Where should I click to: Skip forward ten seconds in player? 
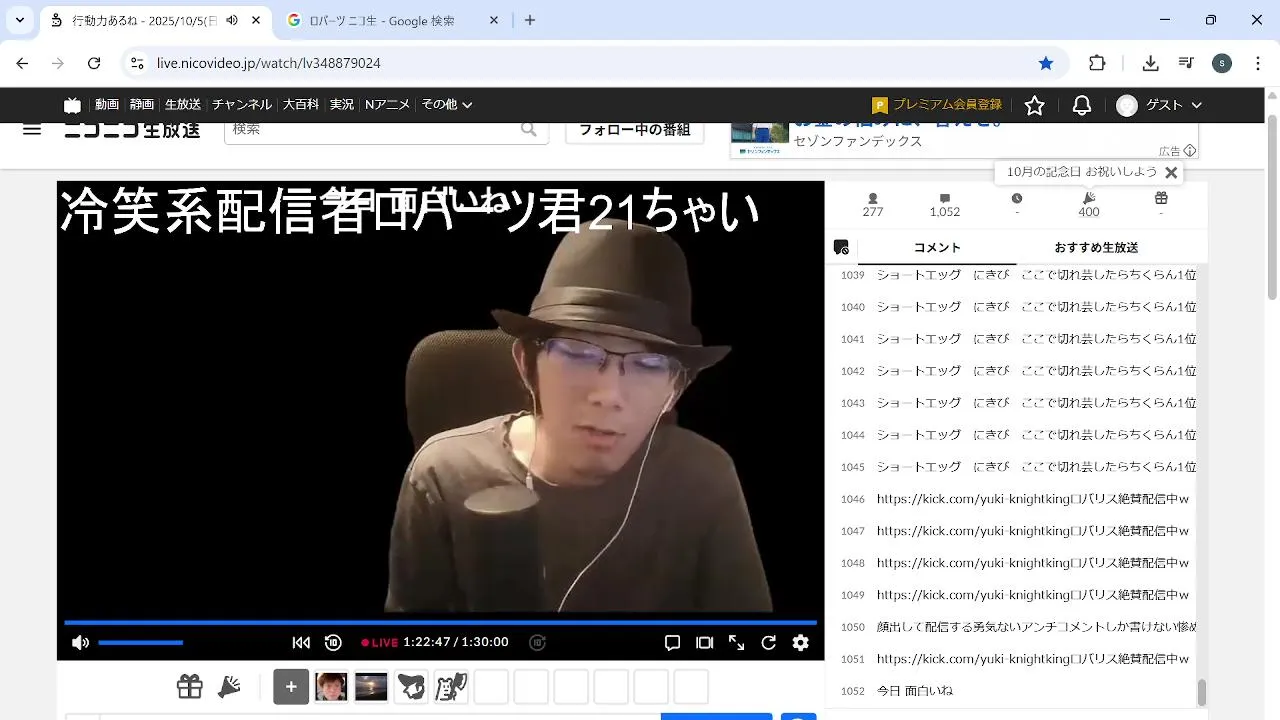(537, 643)
